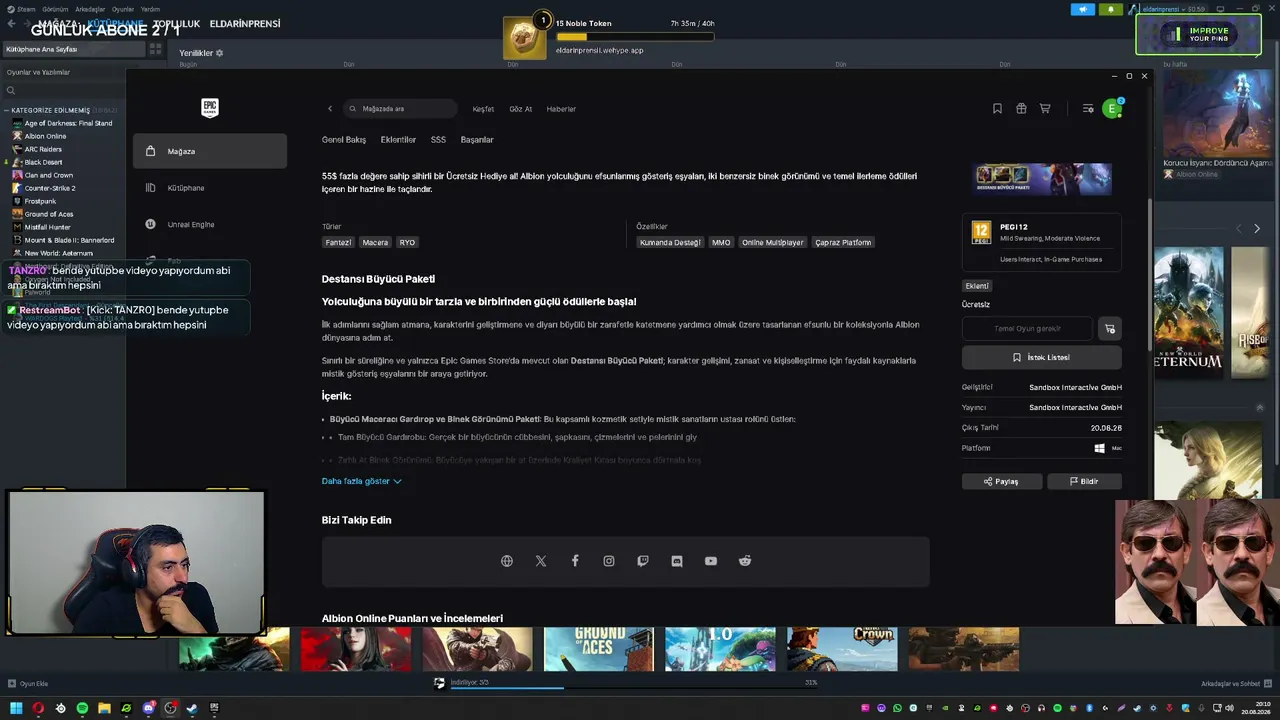1280x720 pixels.
Task: Go back with the launcher back arrow
Action: (330, 109)
